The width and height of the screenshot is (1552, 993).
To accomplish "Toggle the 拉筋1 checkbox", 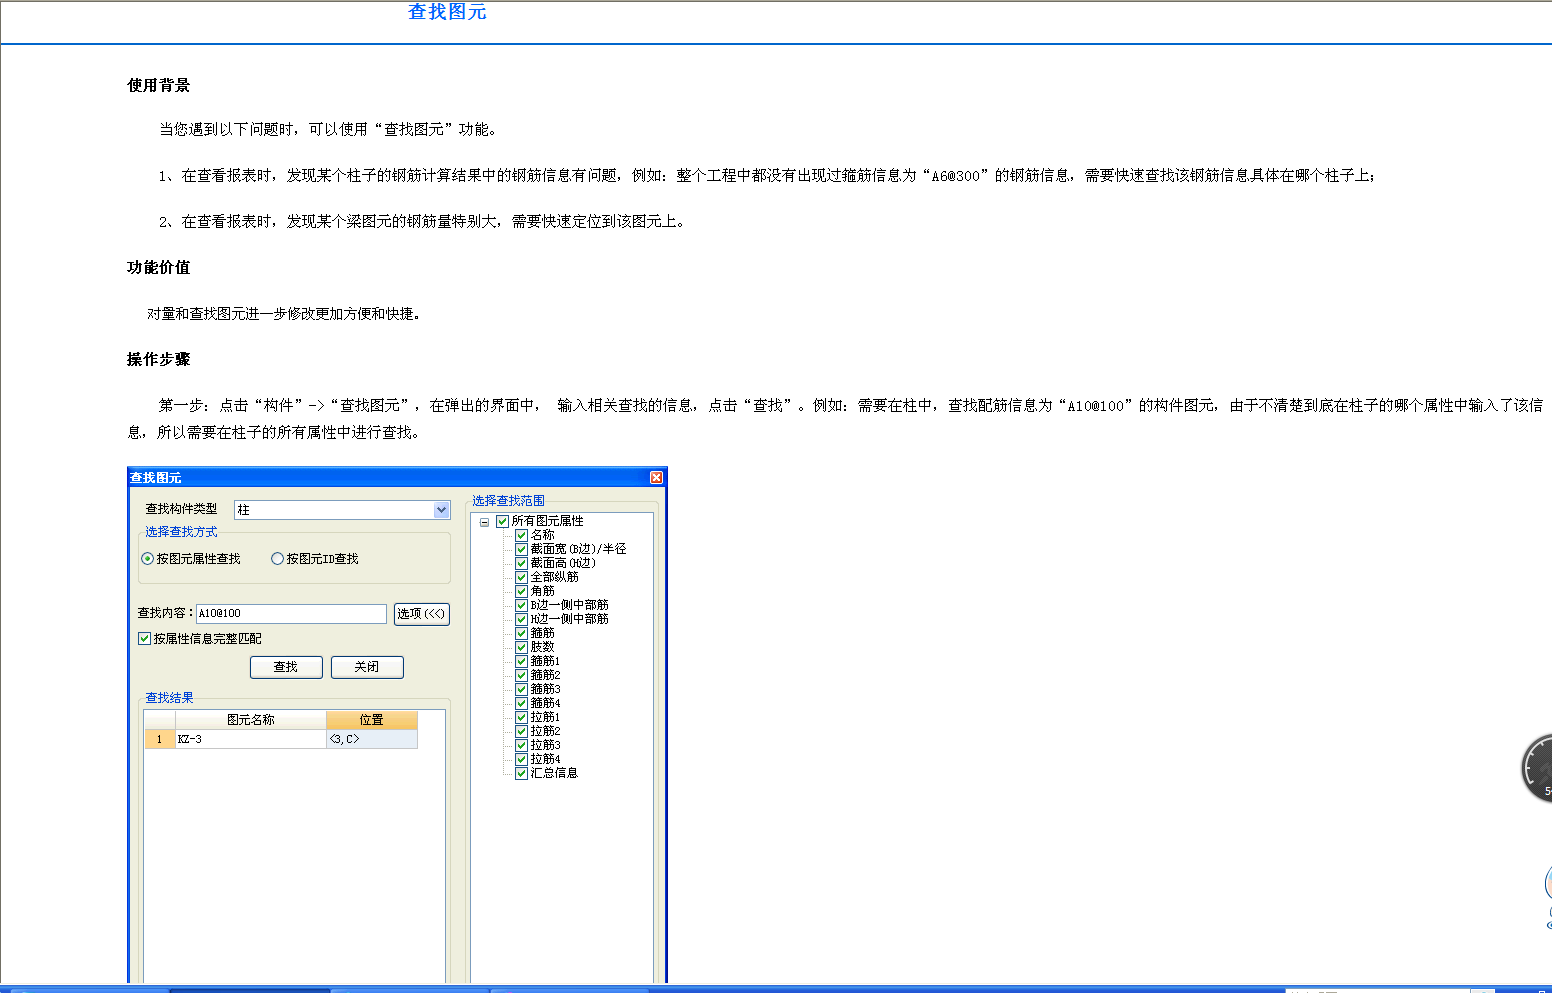I will [521, 717].
